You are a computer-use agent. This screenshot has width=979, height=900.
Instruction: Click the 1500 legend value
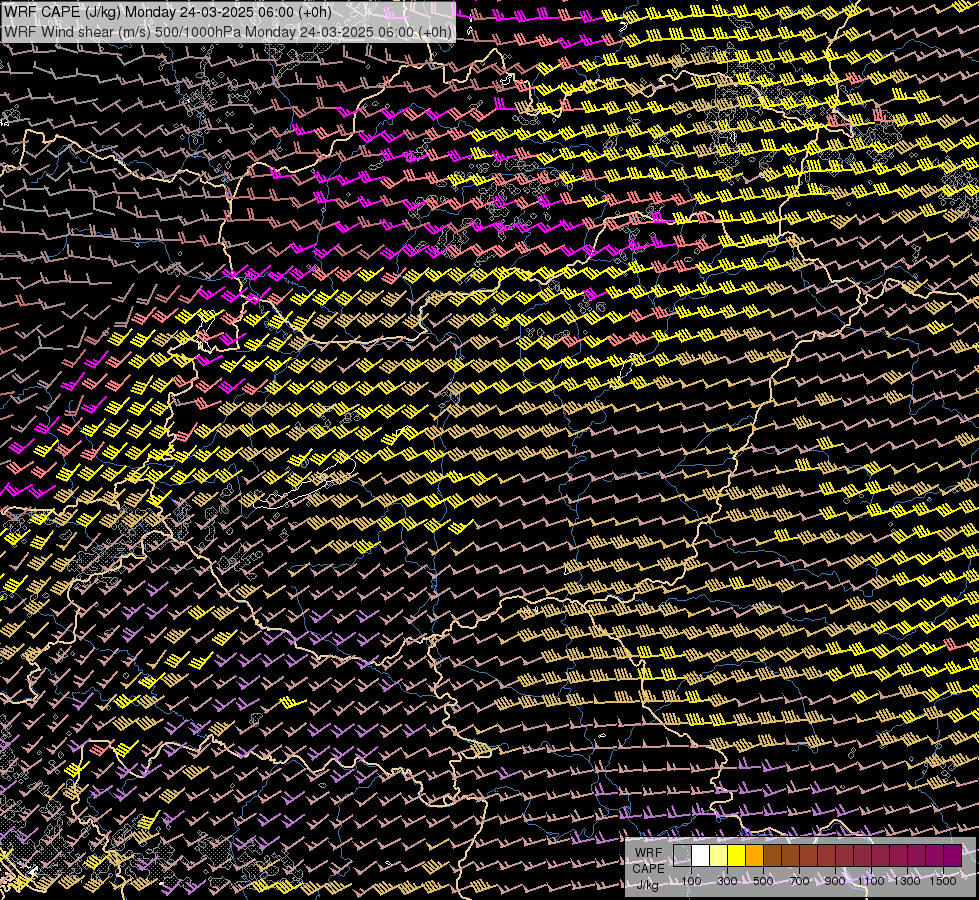tap(943, 881)
